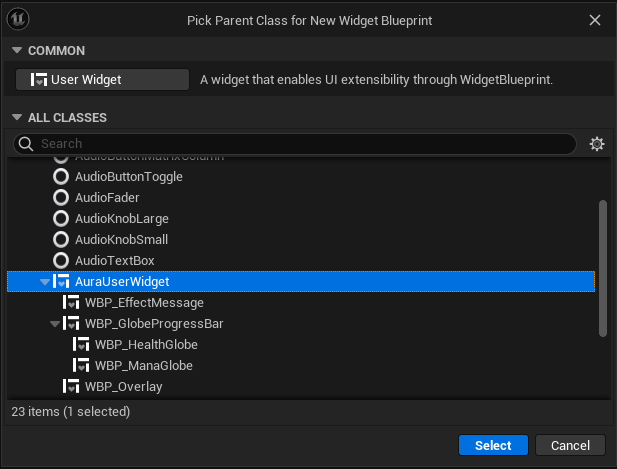Click the class list vertical scrollbar
The image size is (617, 469).
coord(602,267)
